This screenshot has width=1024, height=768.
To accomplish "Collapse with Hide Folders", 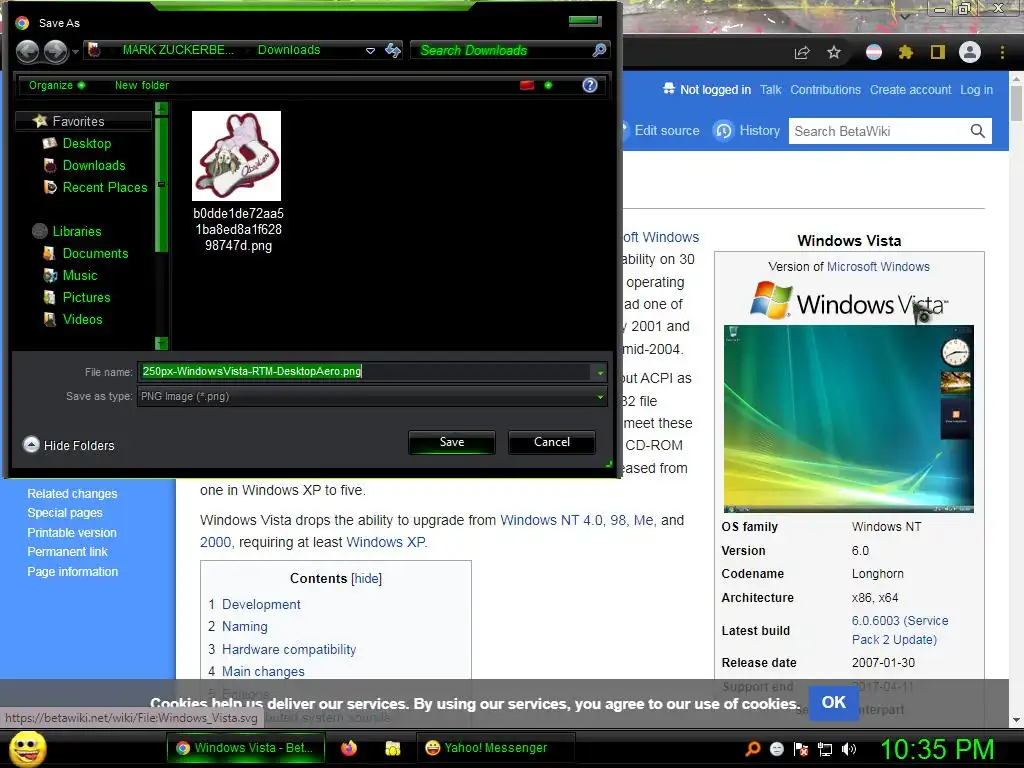I will pyautogui.click(x=69, y=445).
